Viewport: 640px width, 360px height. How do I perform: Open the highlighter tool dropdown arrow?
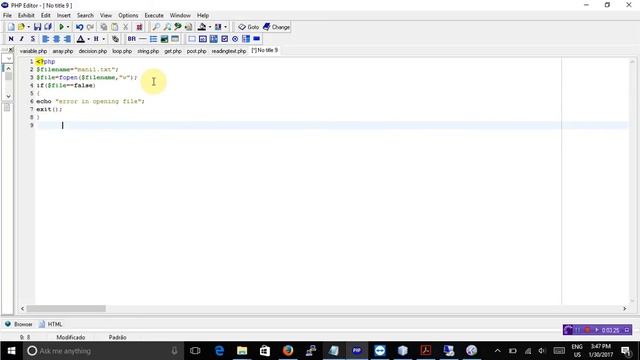click(x=210, y=27)
